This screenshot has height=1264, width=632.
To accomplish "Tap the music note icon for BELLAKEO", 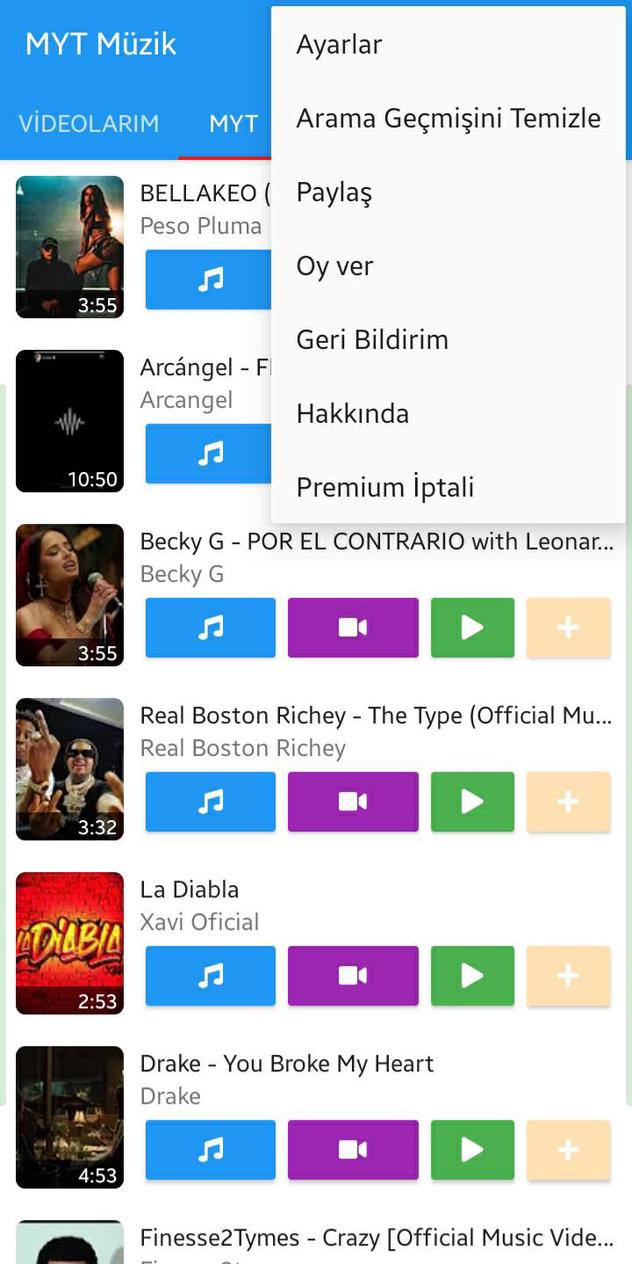I will (209, 280).
